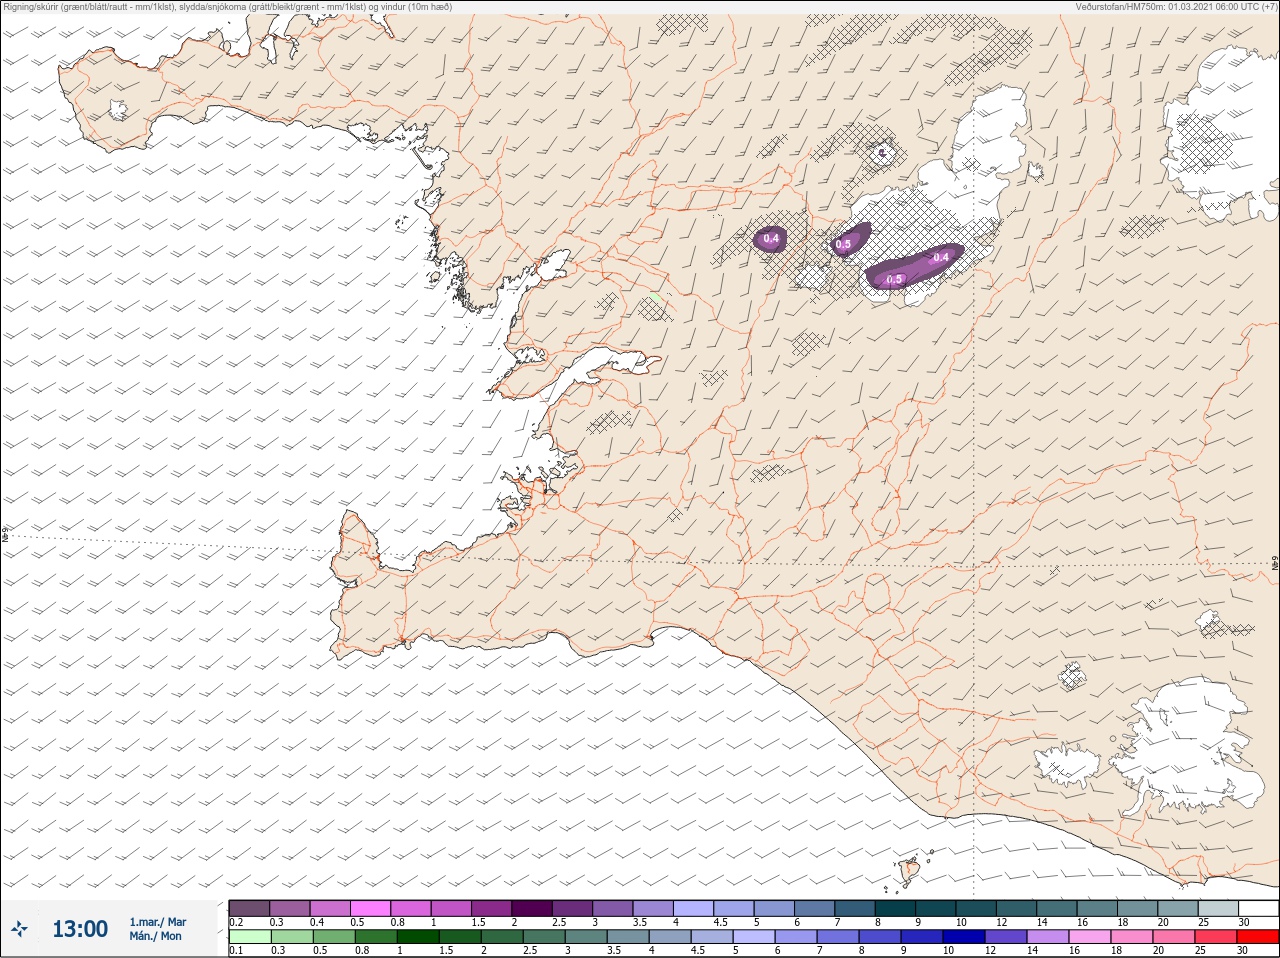Select the light gray 25 swatch in top legend
1280x958 pixels.
1219,907
